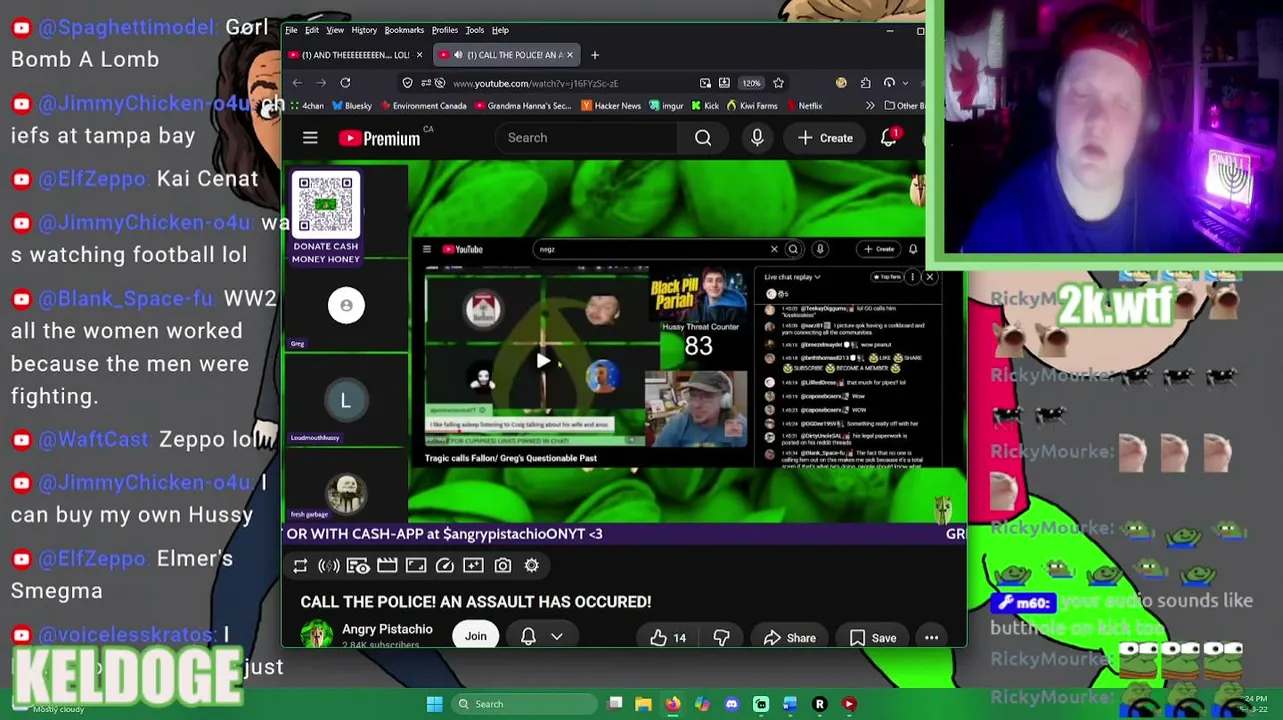Expand the notification bell dropdown chevron

coord(557,637)
